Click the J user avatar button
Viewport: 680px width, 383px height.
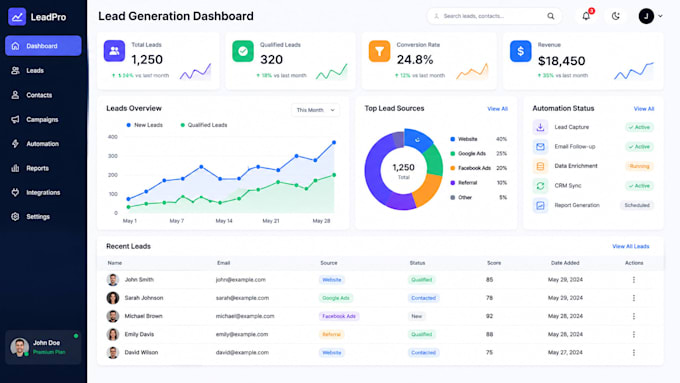646,16
